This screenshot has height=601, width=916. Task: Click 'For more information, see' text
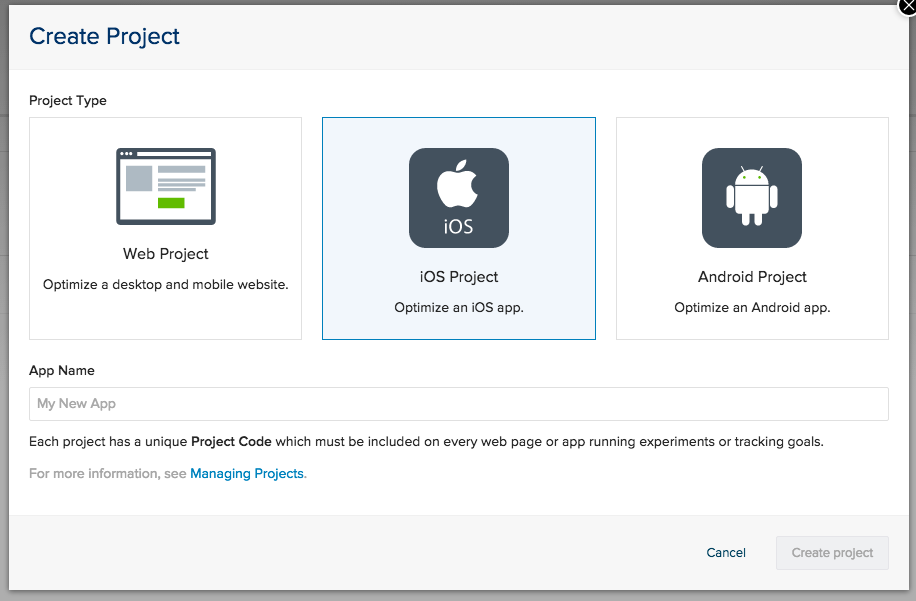pyautogui.click(x=108, y=474)
